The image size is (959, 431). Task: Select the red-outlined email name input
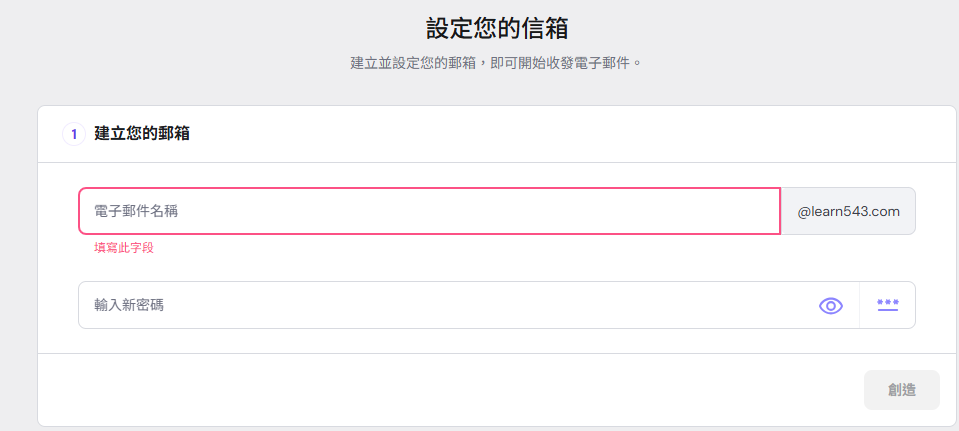[429, 211]
